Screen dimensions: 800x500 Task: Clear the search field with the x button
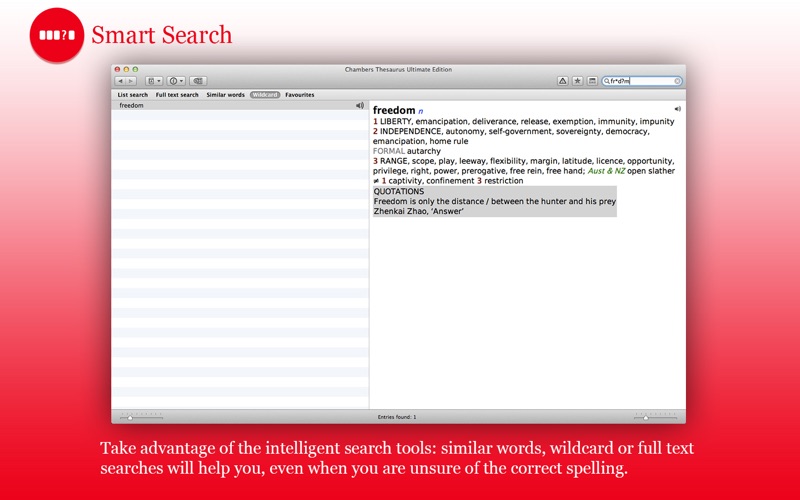[x=677, y=81]
